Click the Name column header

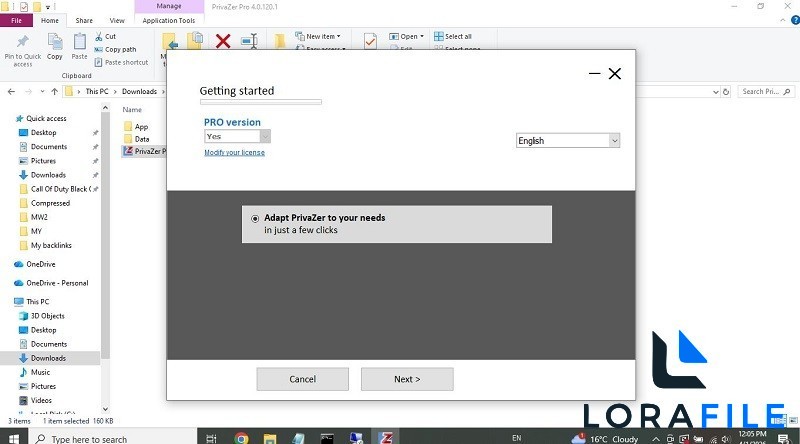coord(132,110)
